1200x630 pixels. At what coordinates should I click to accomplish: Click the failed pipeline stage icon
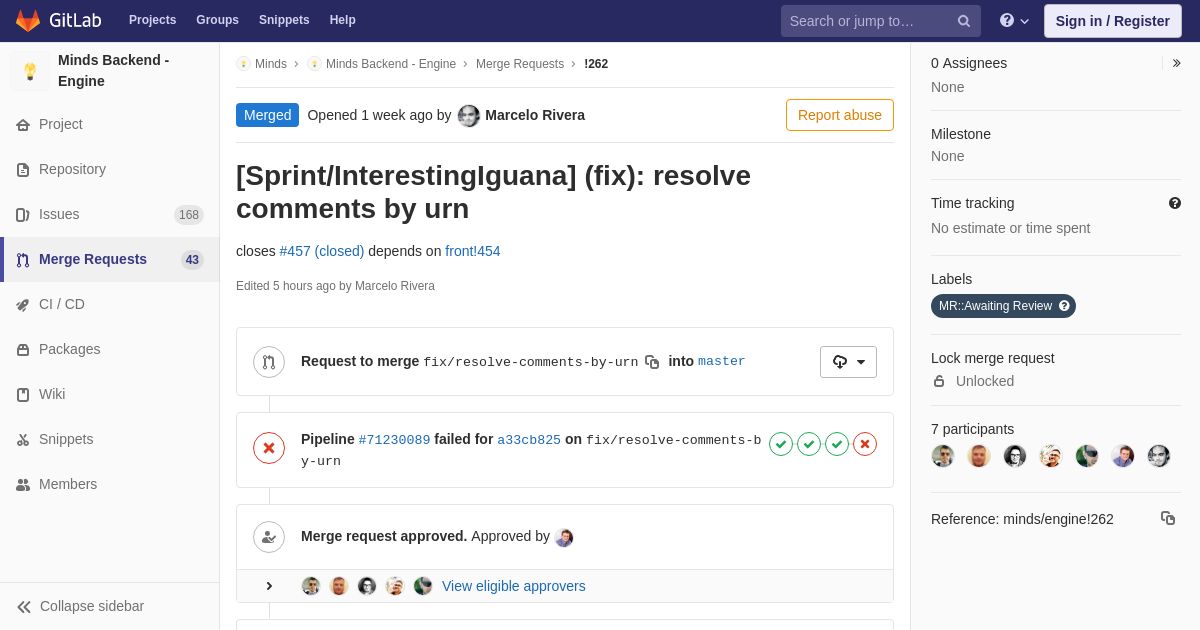(x=865, y=444)
